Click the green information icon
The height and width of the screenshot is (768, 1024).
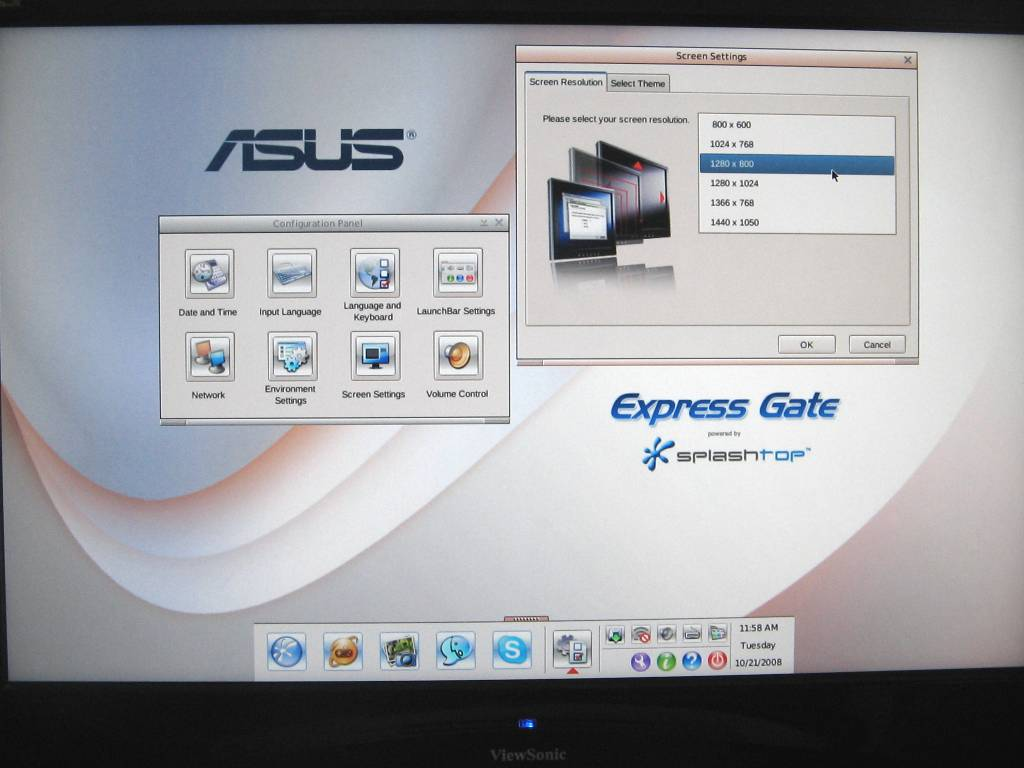[x=666, y=662]
